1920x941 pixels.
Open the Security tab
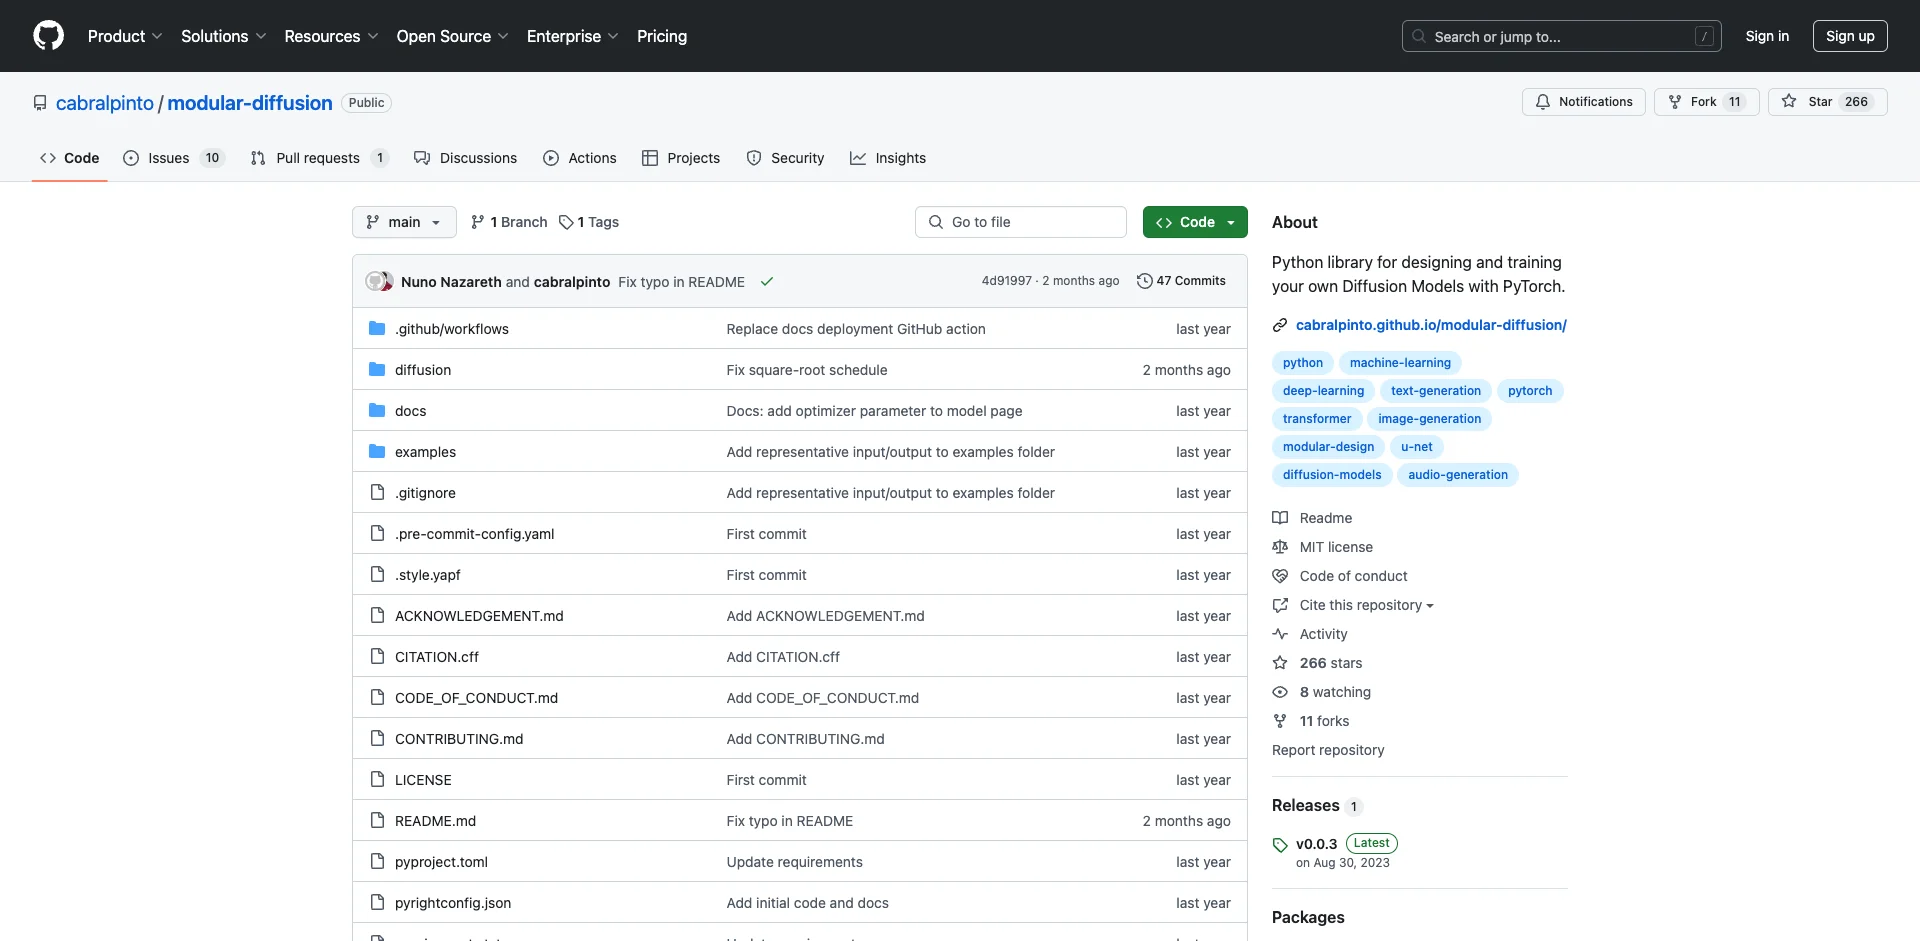pos(785,158)
